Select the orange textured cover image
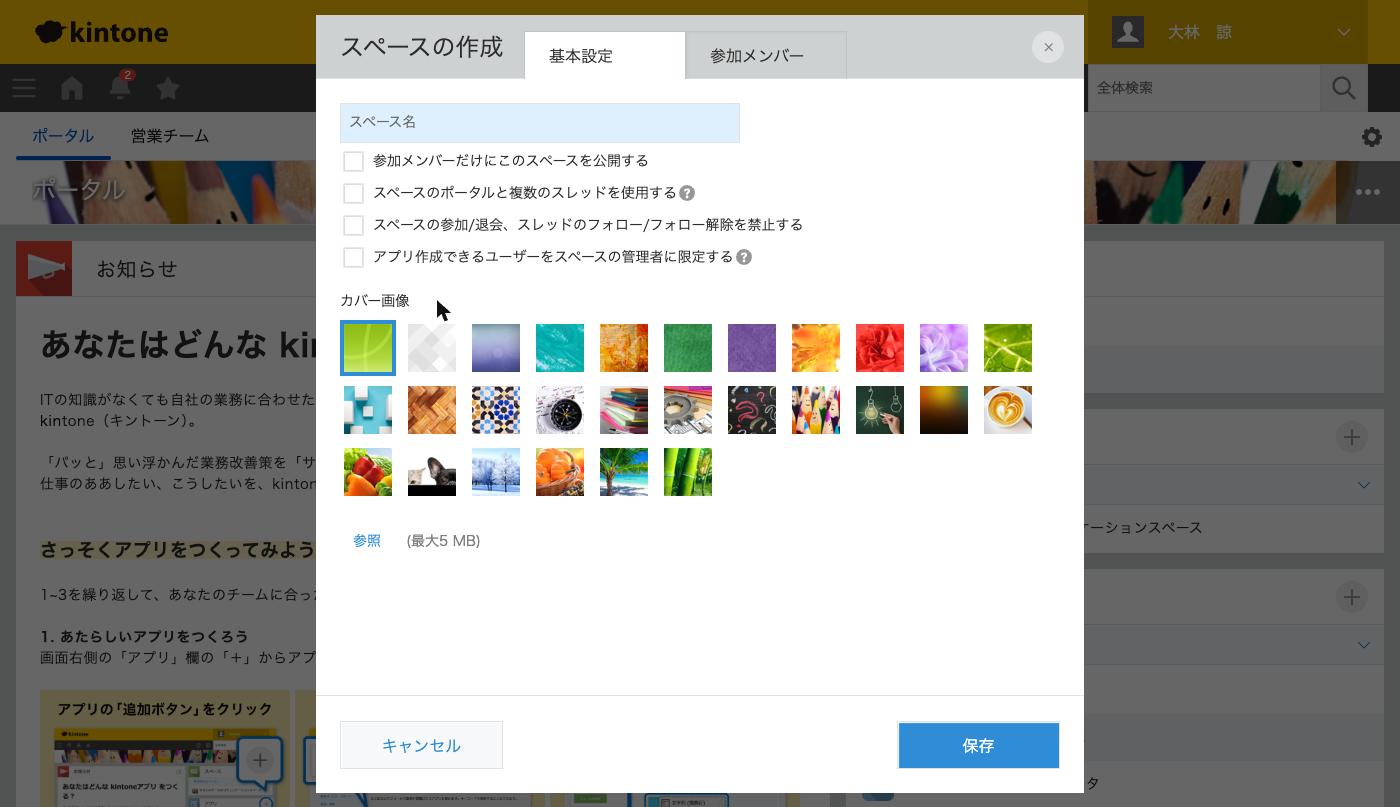This screenshot has width=1400, height=807. 624,348
